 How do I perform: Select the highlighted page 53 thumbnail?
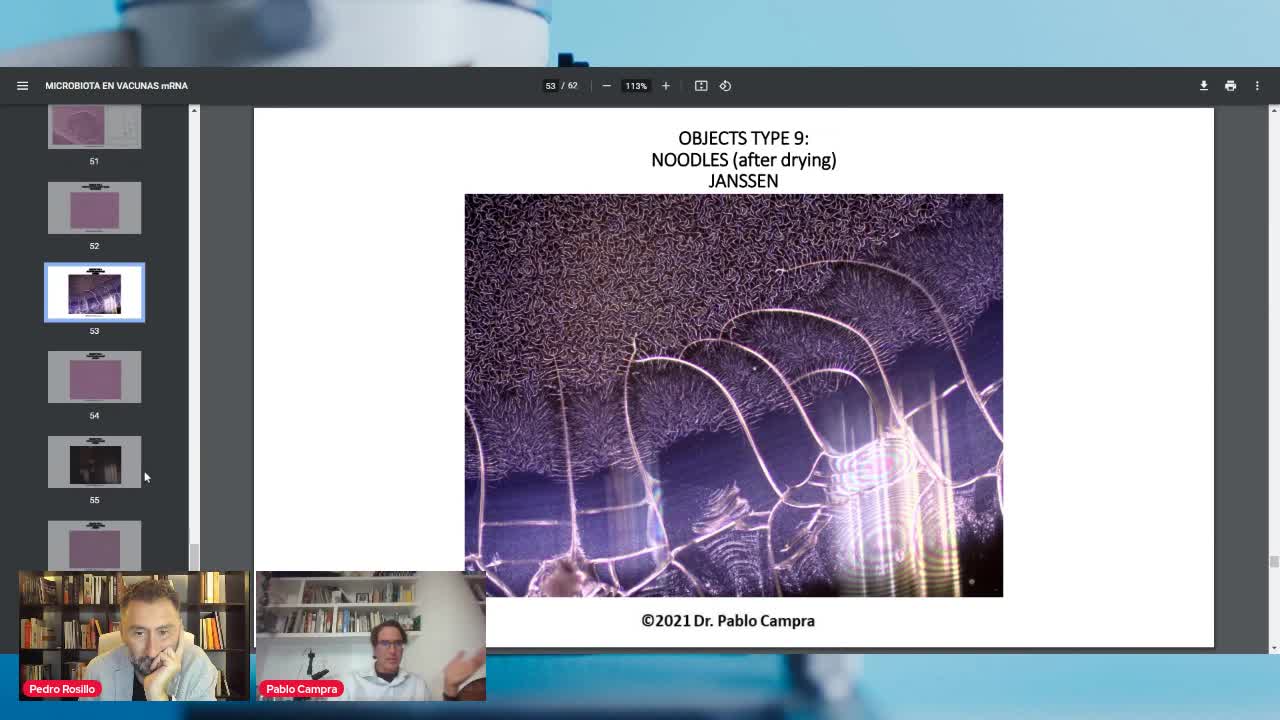point(94,292)
